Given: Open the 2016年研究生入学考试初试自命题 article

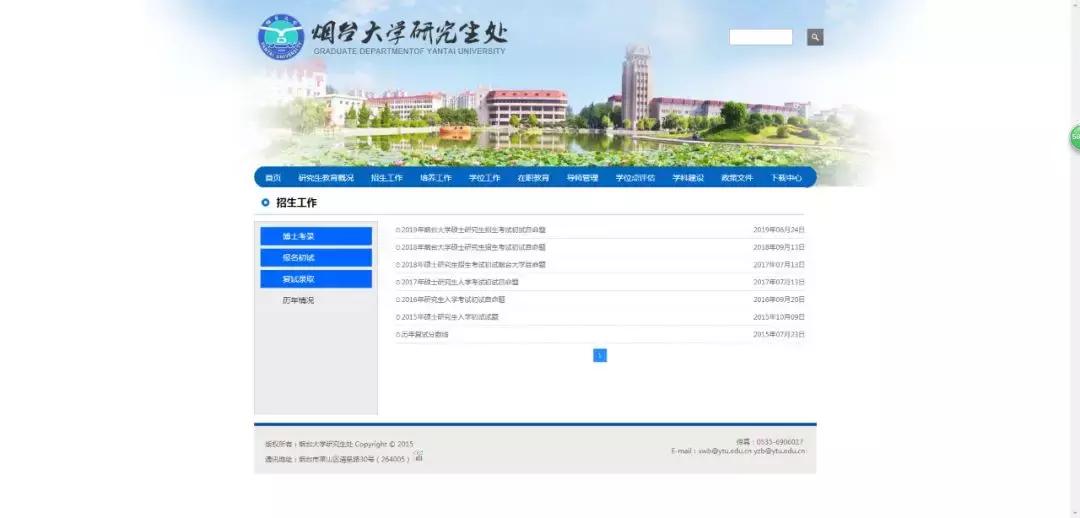Looking at the screenshot, I should (451, 300).
